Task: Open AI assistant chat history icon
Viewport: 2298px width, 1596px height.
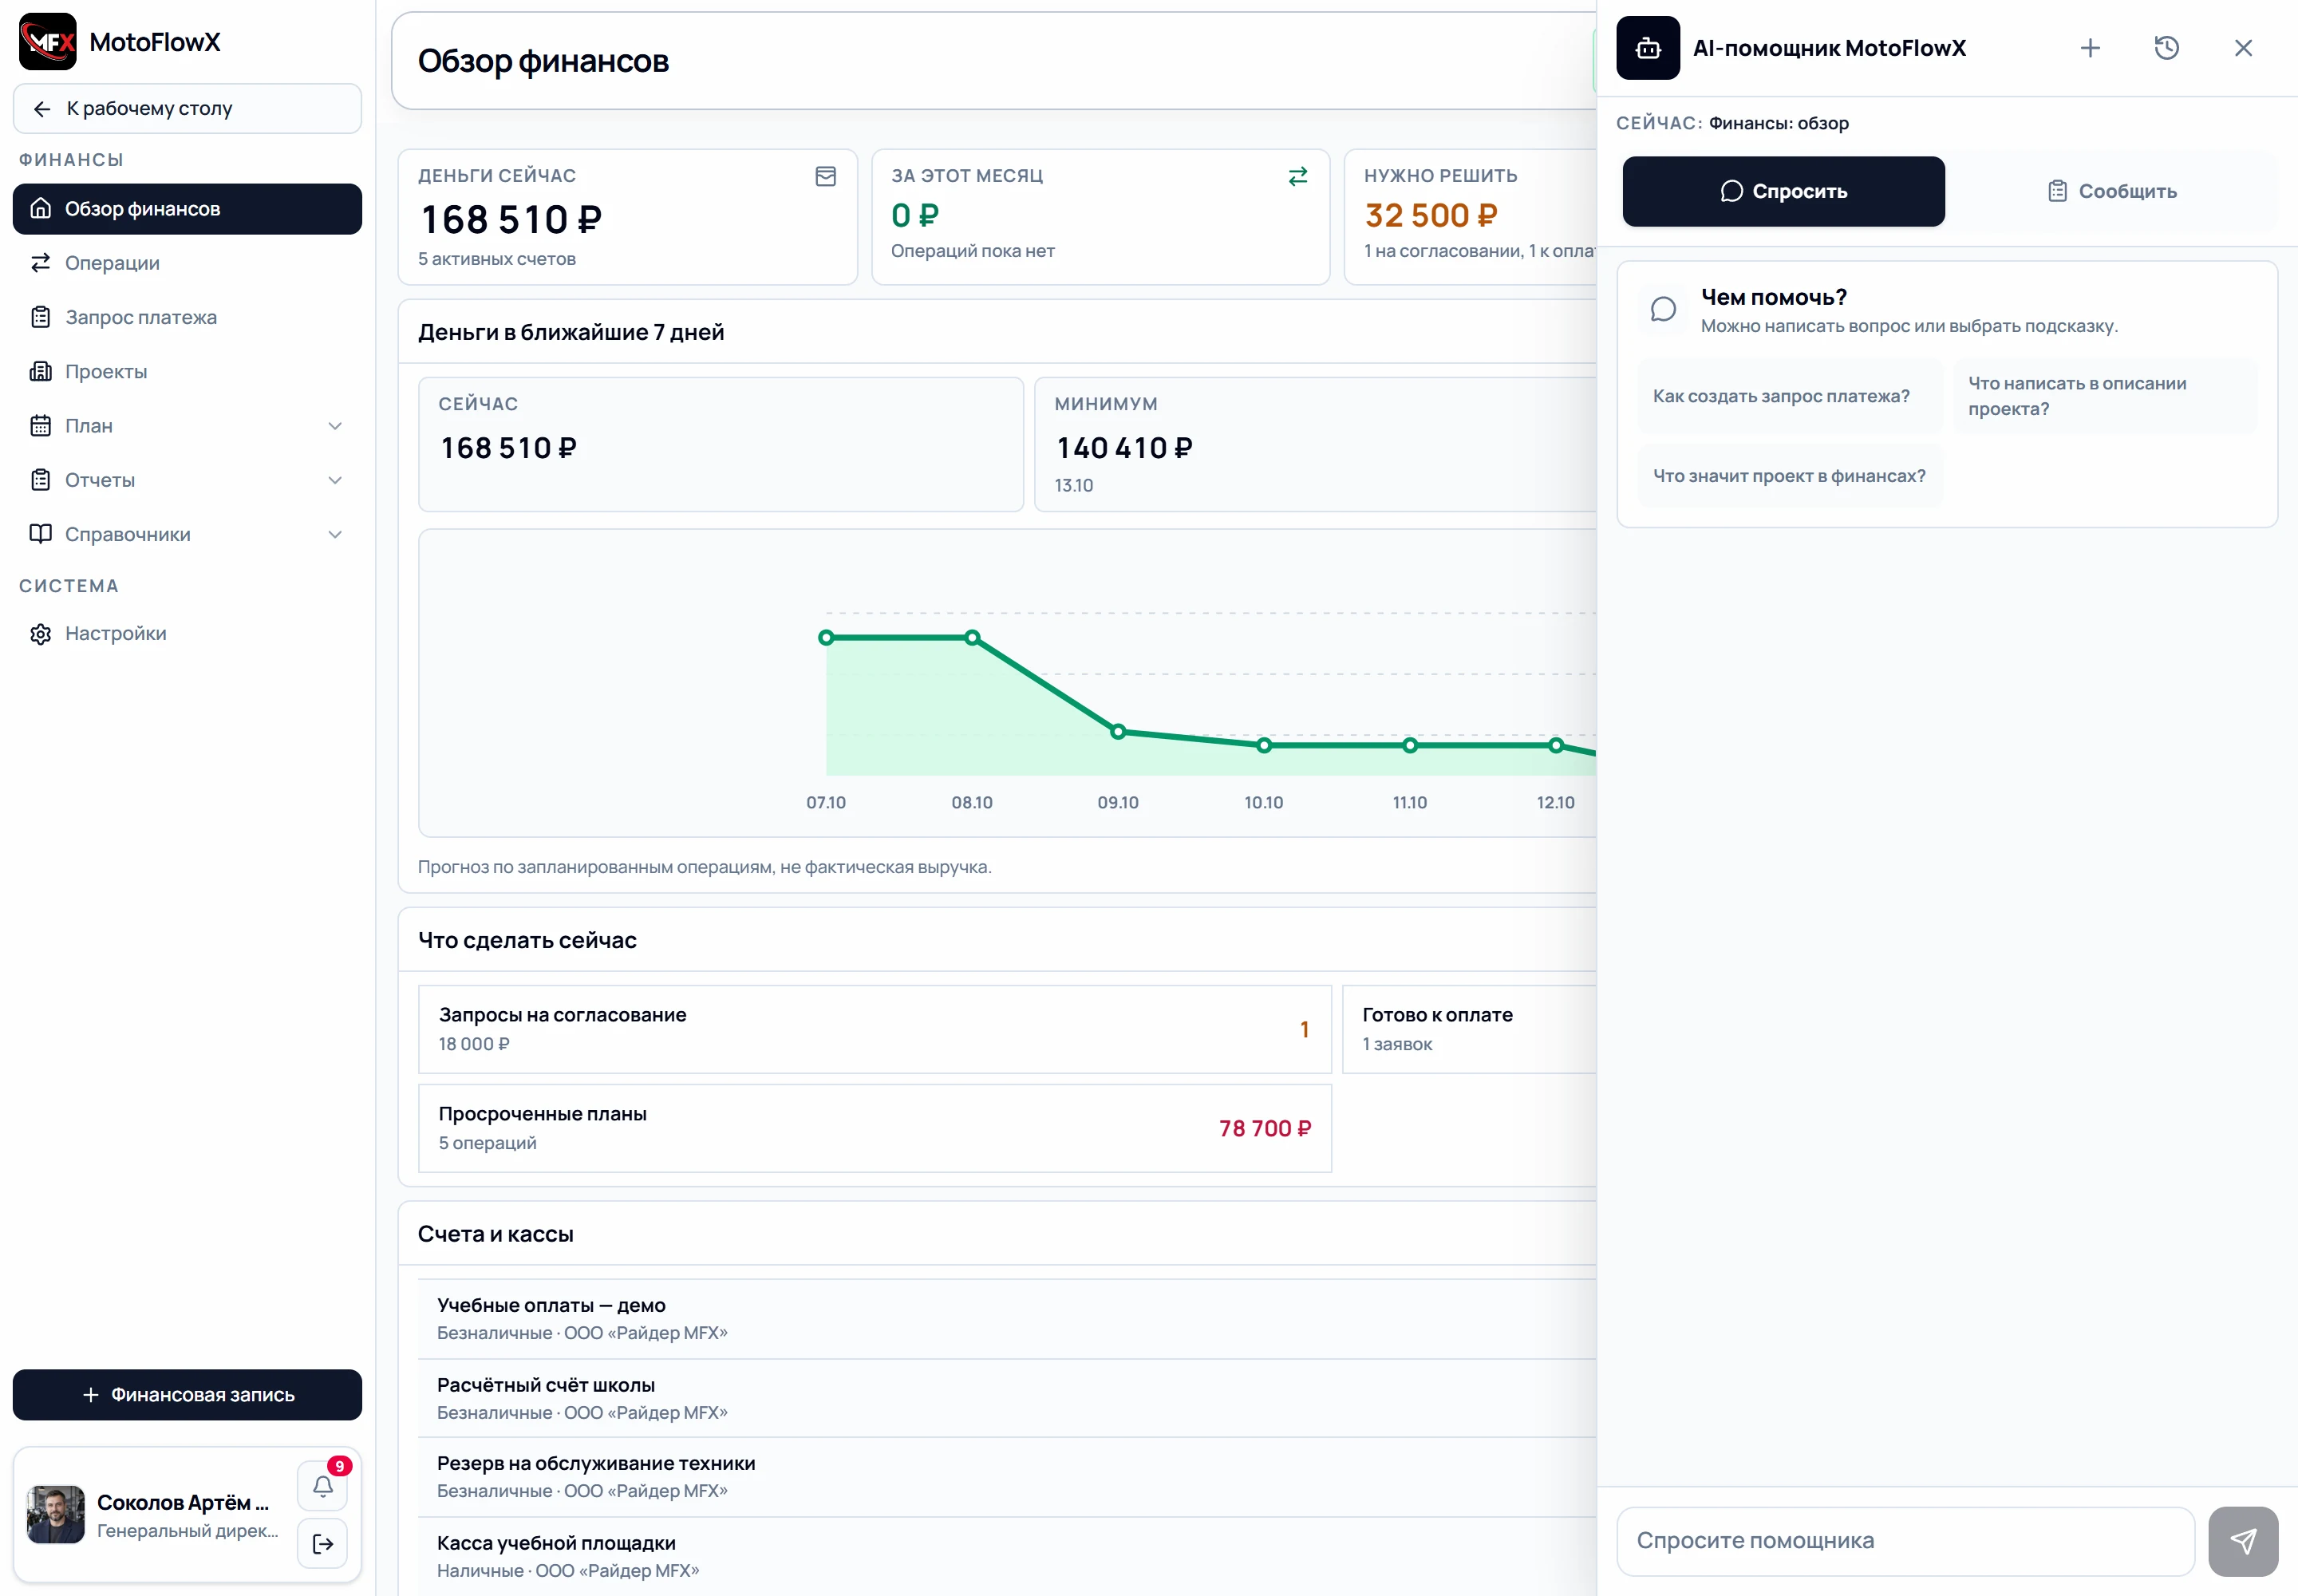Action: coord(2166,48)
